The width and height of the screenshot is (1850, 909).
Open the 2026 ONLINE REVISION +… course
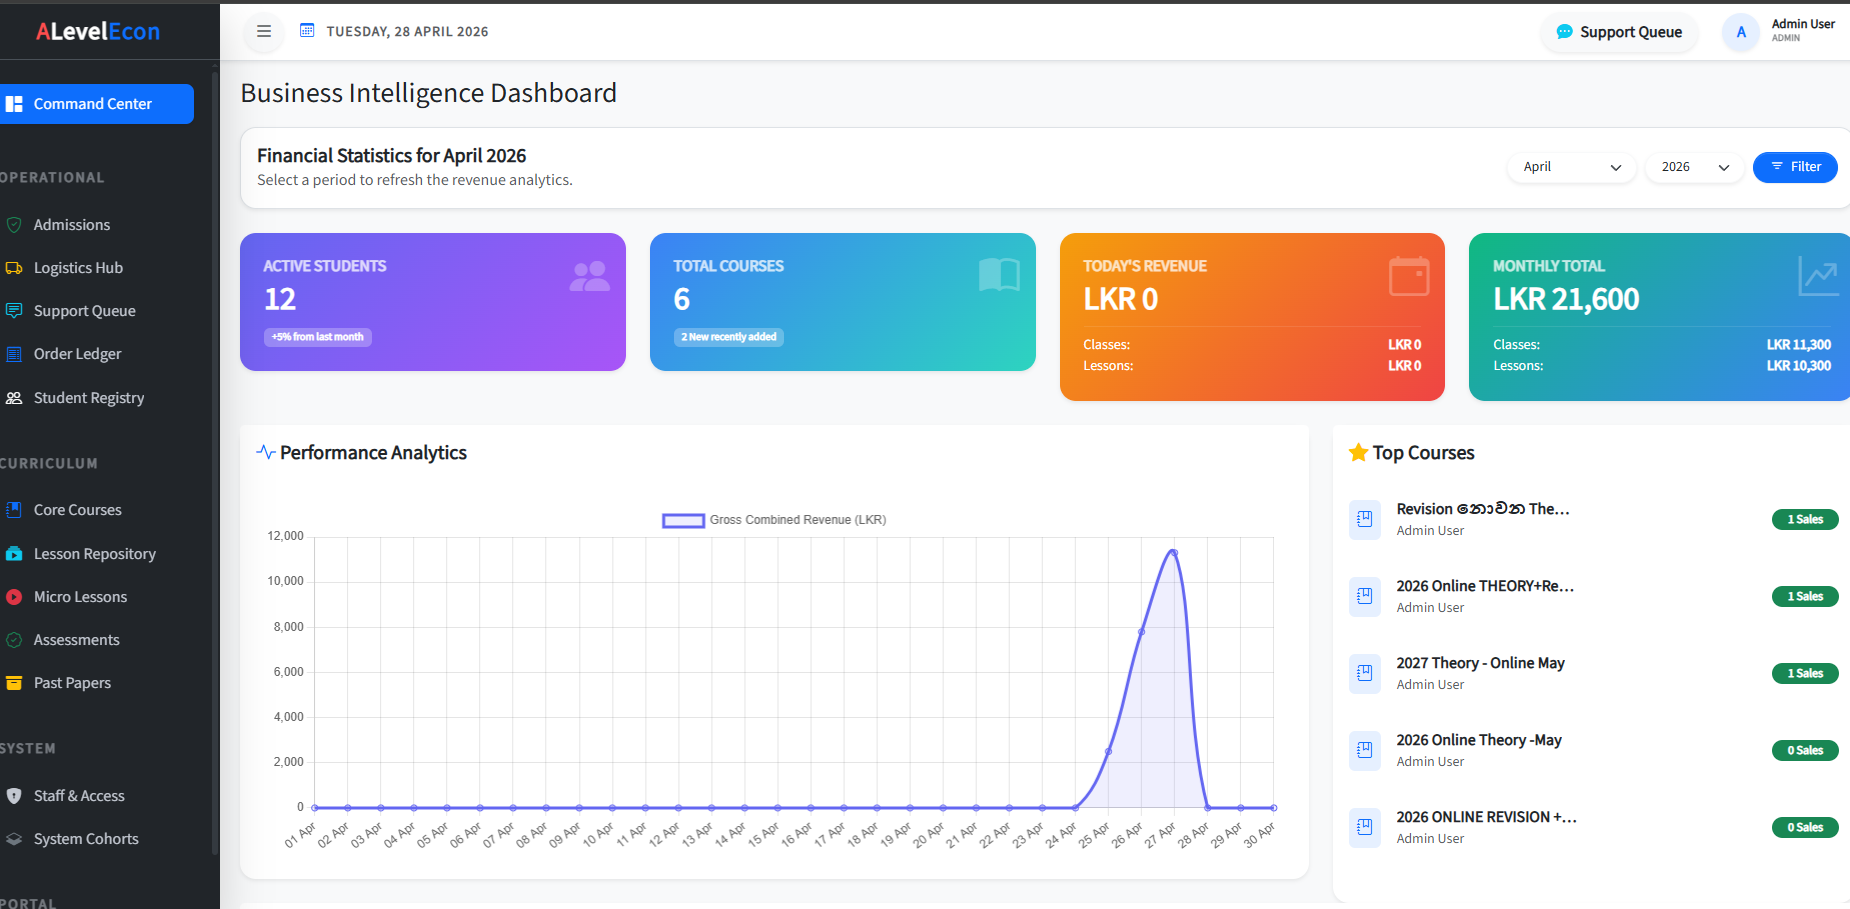1486,817
